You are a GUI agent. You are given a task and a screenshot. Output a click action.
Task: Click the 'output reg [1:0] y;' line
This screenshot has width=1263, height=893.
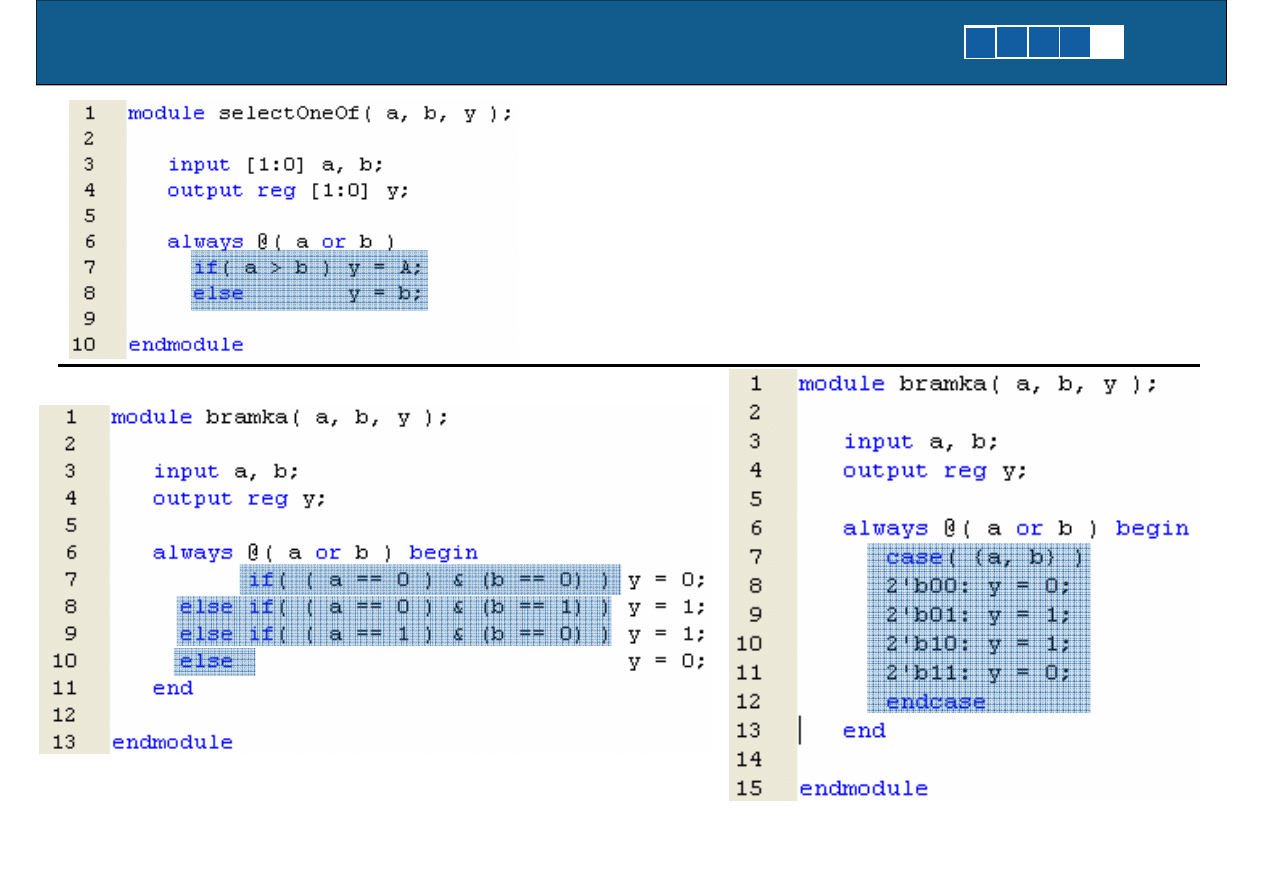coord(288,191)
